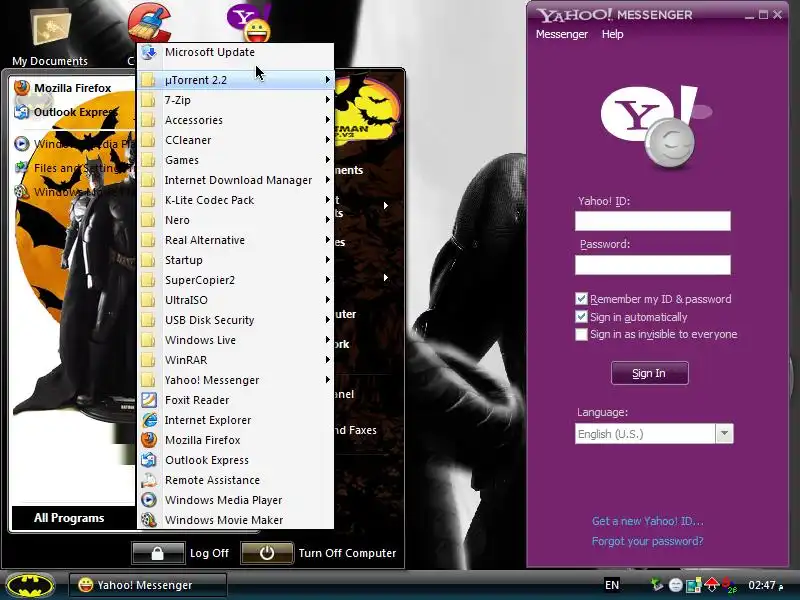Select UltraISO in programs menu
The height and width of the screenshot is (600, 800).
(235, 300)
